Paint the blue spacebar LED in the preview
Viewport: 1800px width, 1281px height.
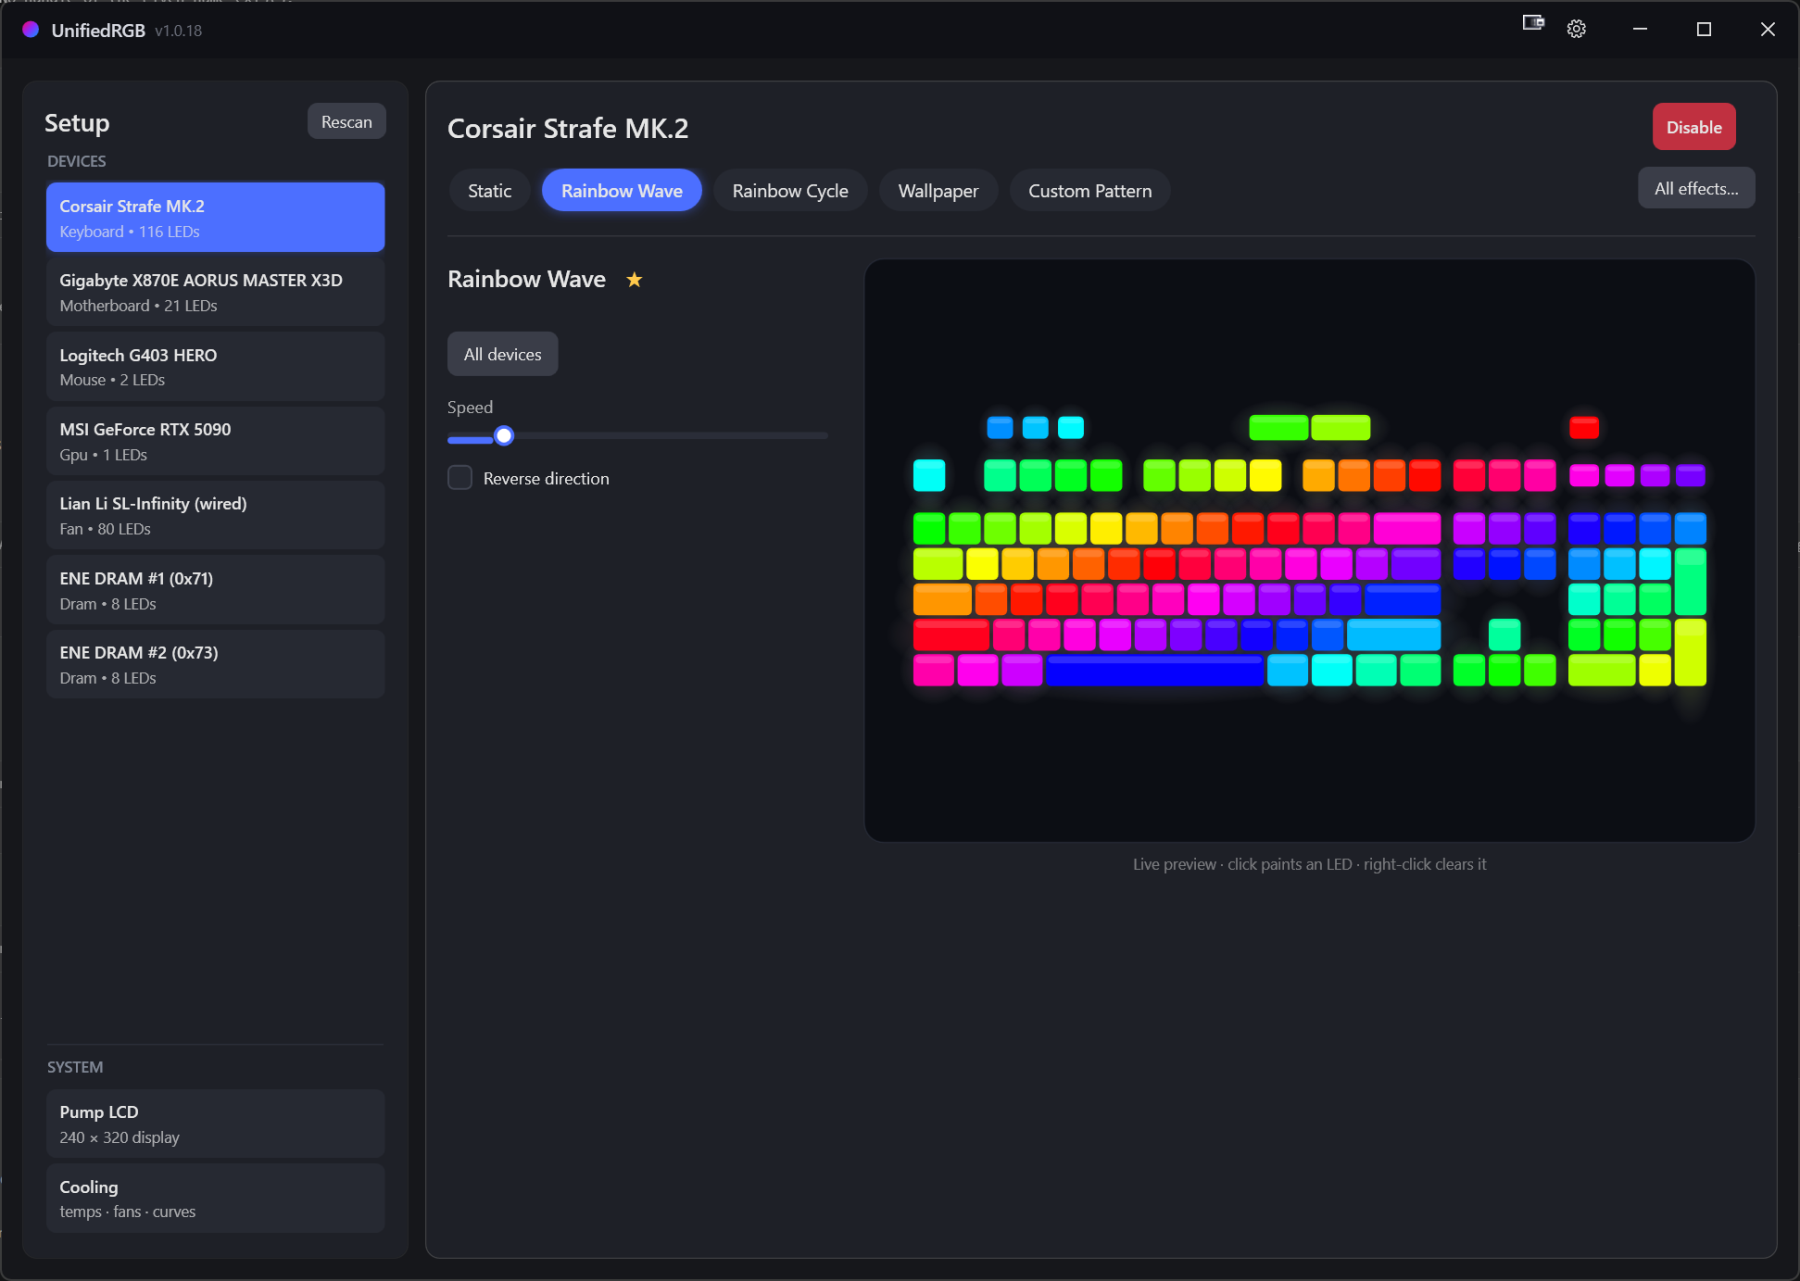pyautogui.click(x=1154, y=670)
